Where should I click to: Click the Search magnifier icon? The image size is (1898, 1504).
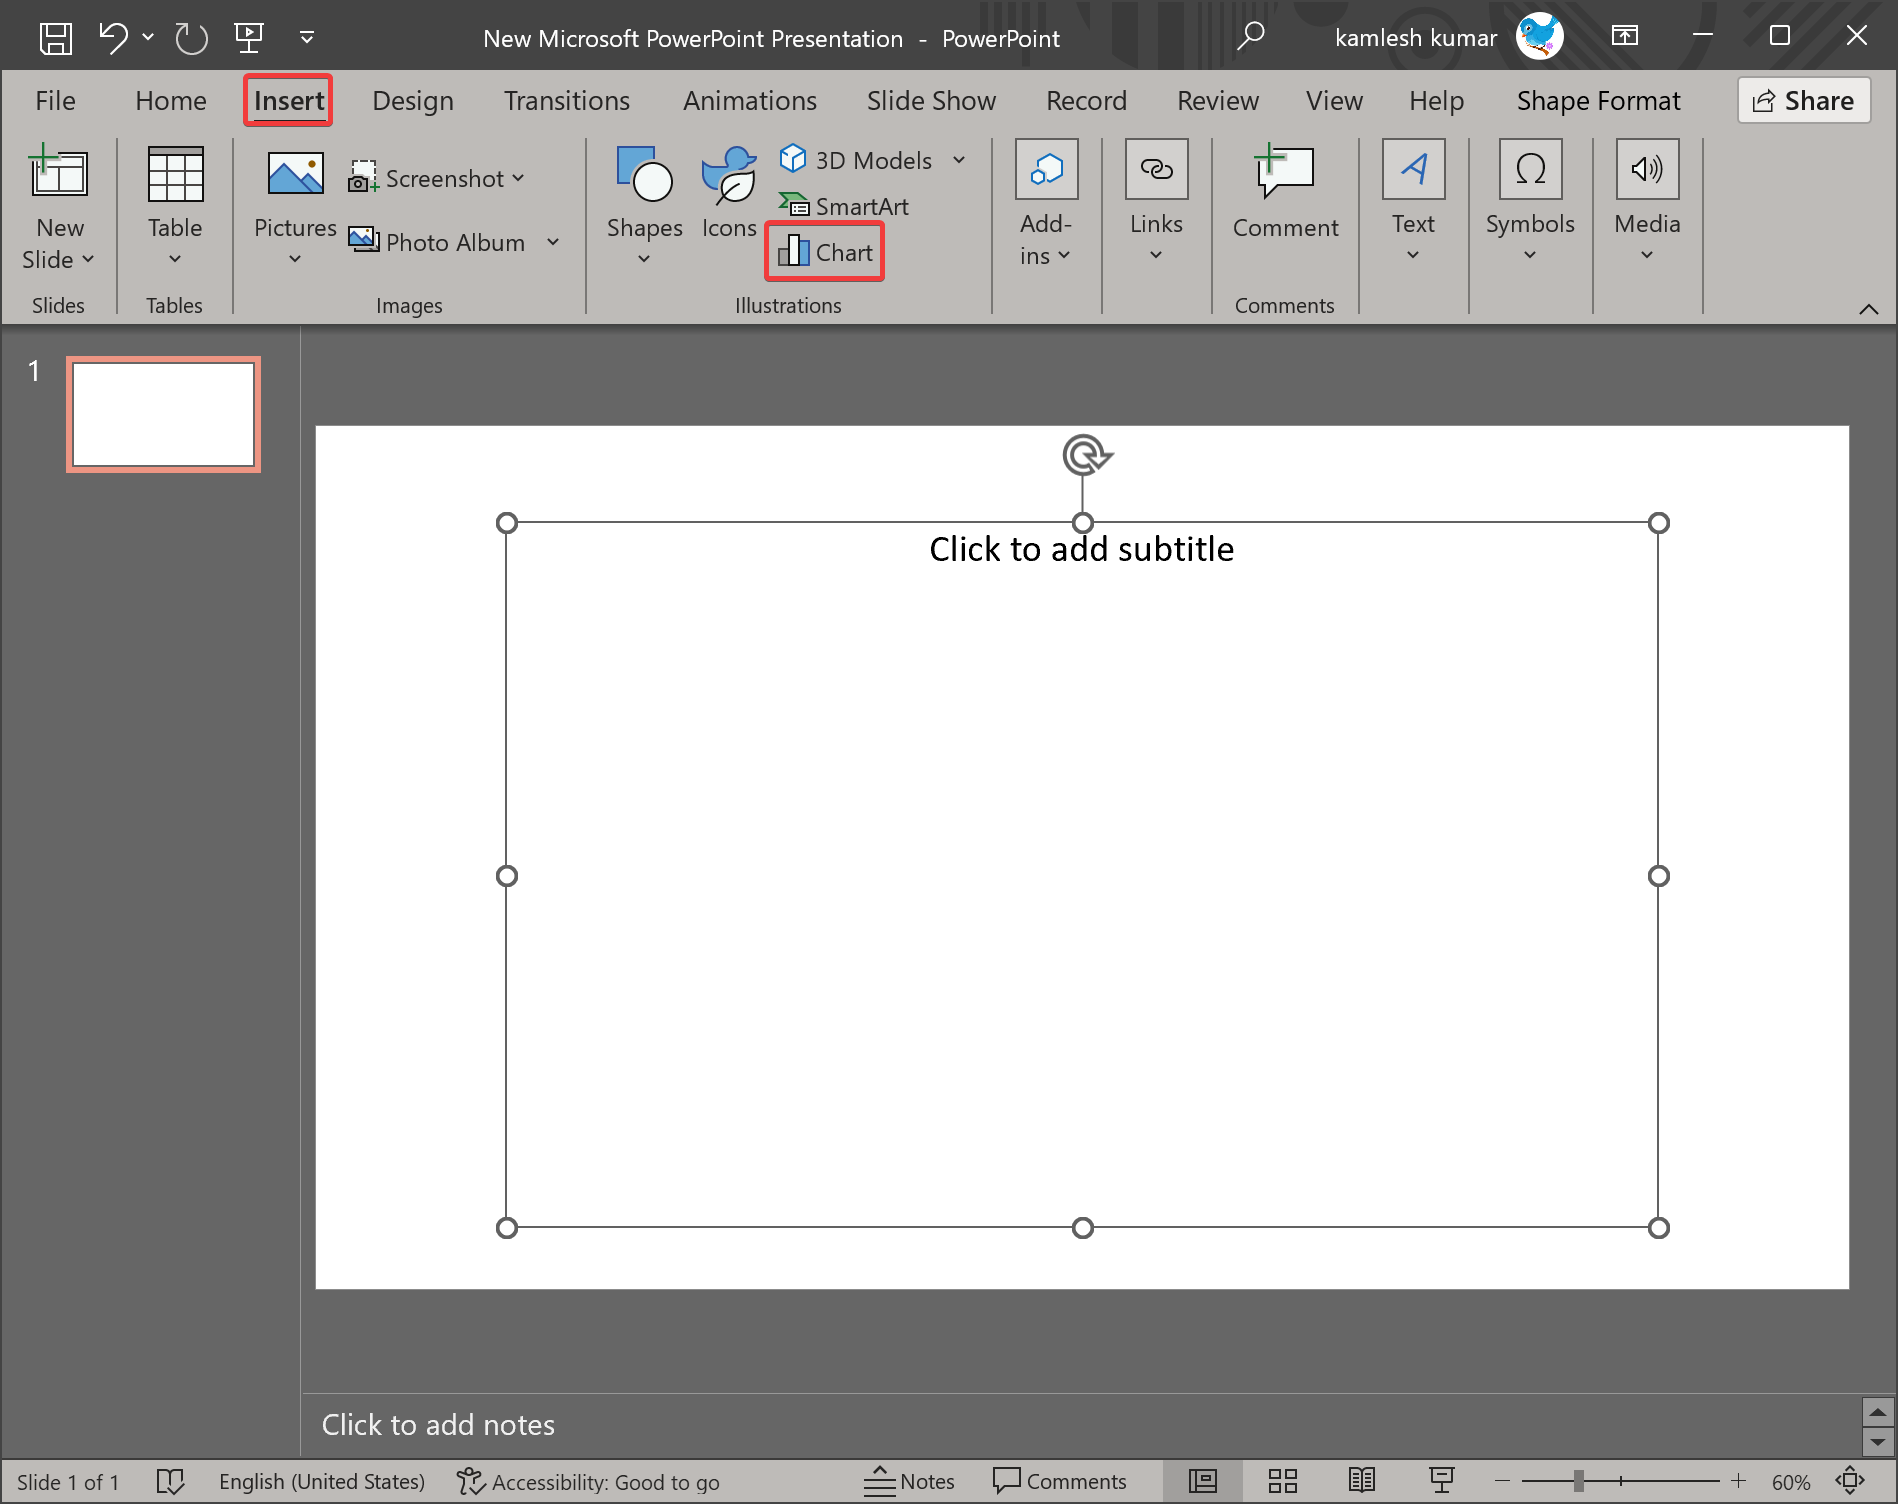coord(1250,37)
